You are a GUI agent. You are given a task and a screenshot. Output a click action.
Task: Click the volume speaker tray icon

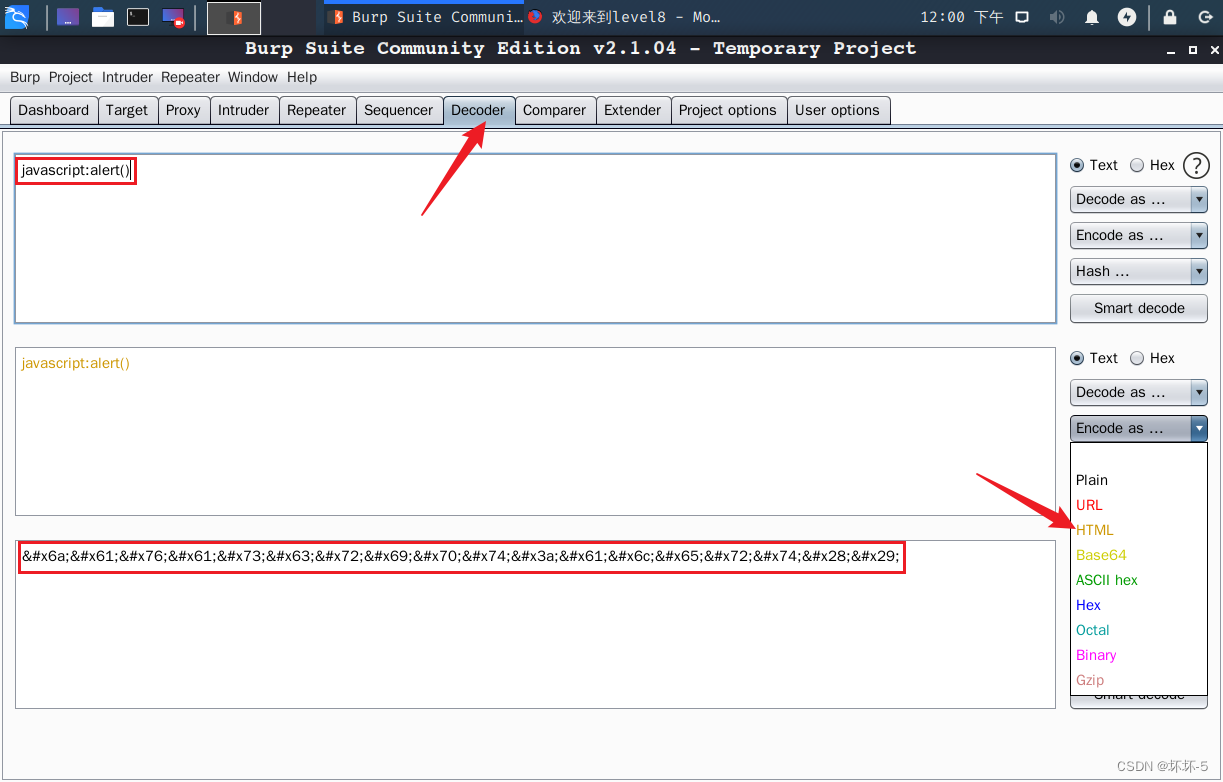click(x=1057, y=17)
